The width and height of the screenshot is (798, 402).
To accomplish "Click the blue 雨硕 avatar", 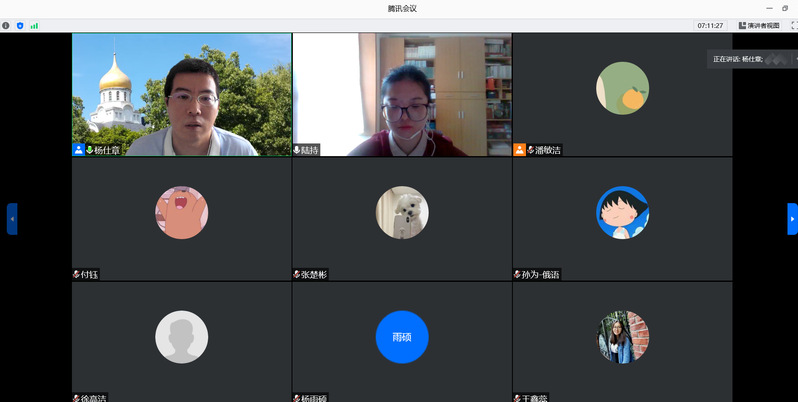I will [401, 337].
